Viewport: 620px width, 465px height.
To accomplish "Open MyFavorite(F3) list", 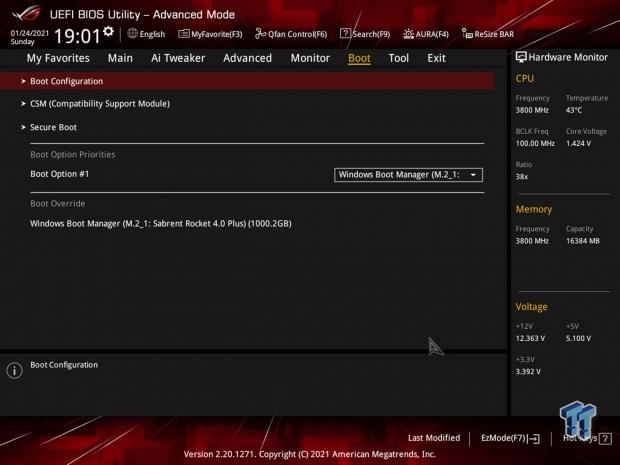I will (210, 34).
